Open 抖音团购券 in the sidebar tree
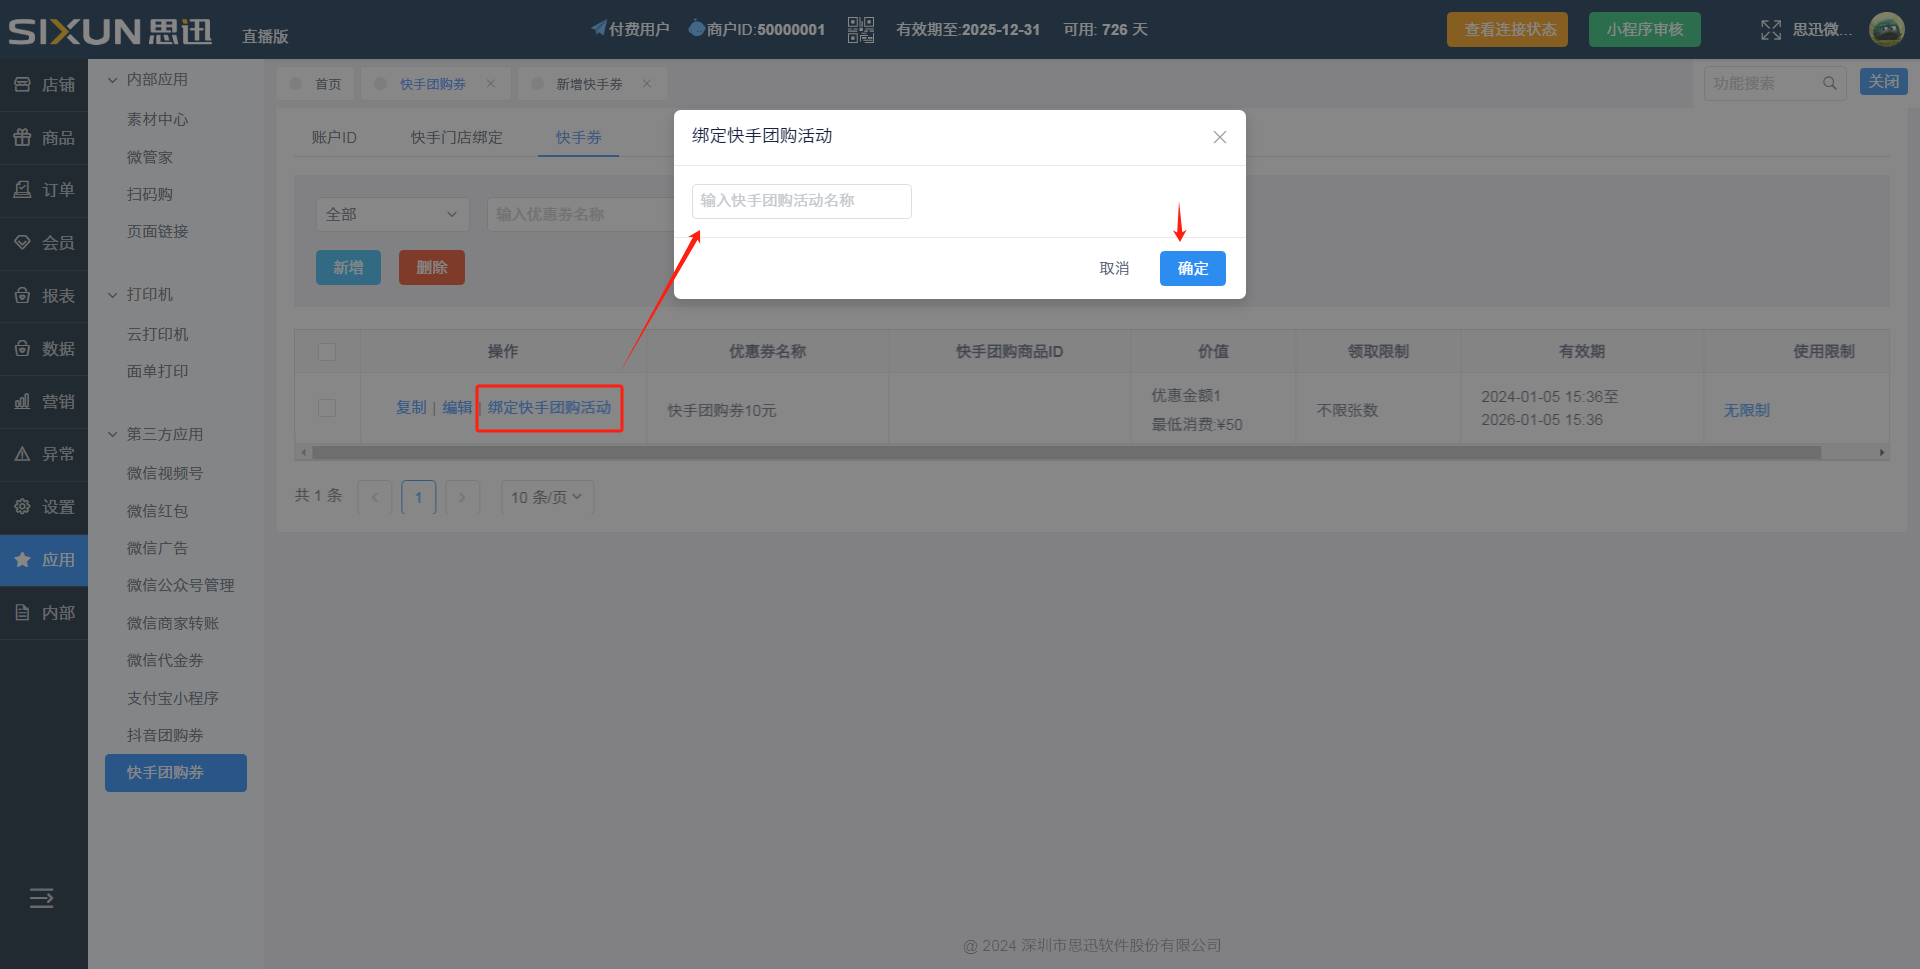 (165, 735)
